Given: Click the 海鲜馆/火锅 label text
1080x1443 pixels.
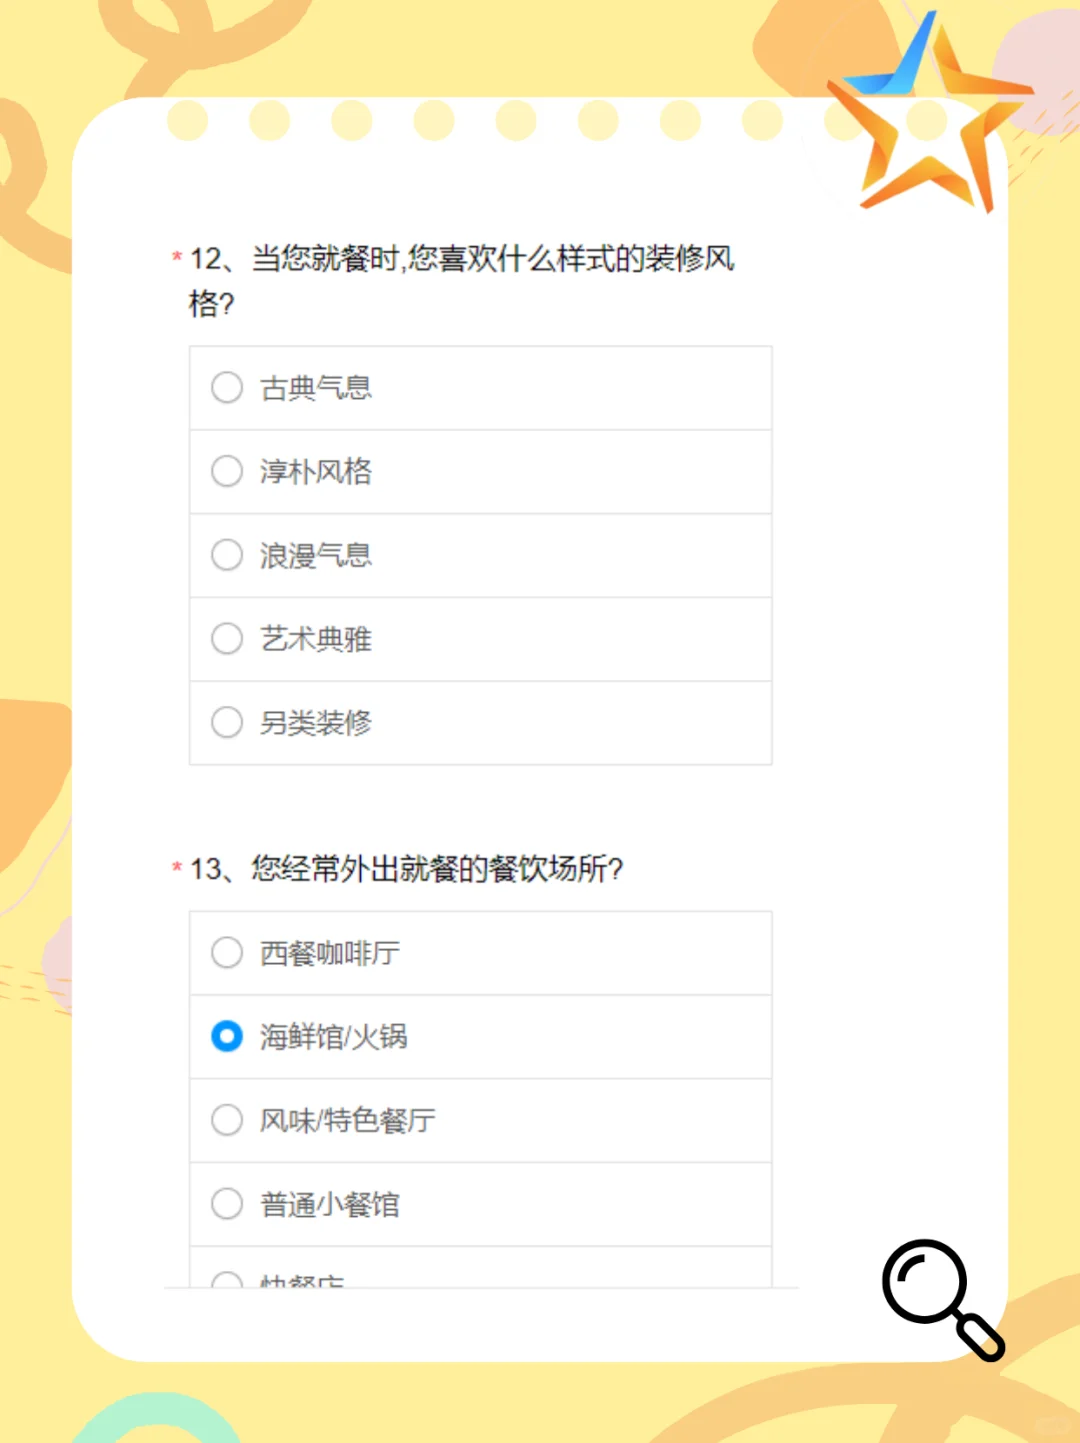Looking at the screenshot, I should click(334, 1037).
